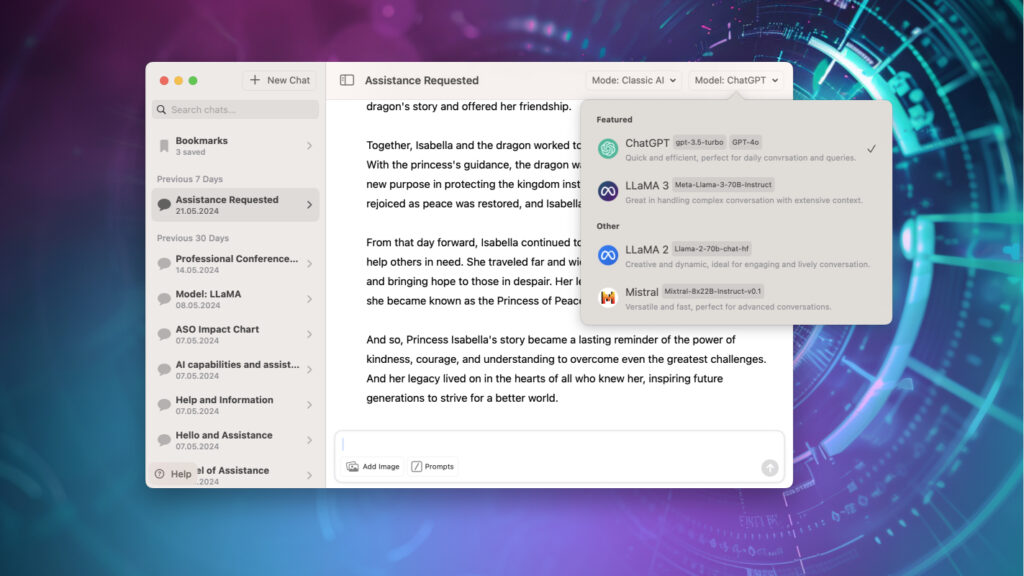The image size is (1024, 576).
Task: Click the Bookmarks ribbon icon
Action: click(164, 146)
